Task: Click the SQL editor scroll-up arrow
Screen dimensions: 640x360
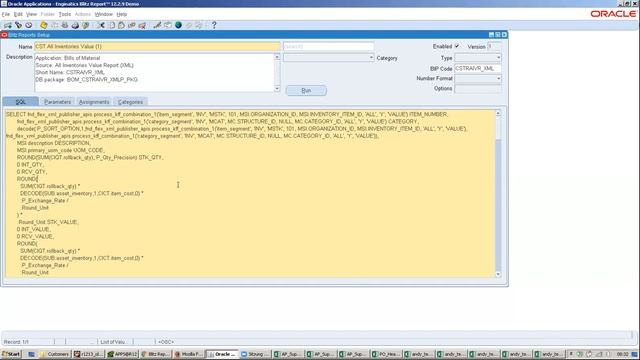Action: click(498, 113)
